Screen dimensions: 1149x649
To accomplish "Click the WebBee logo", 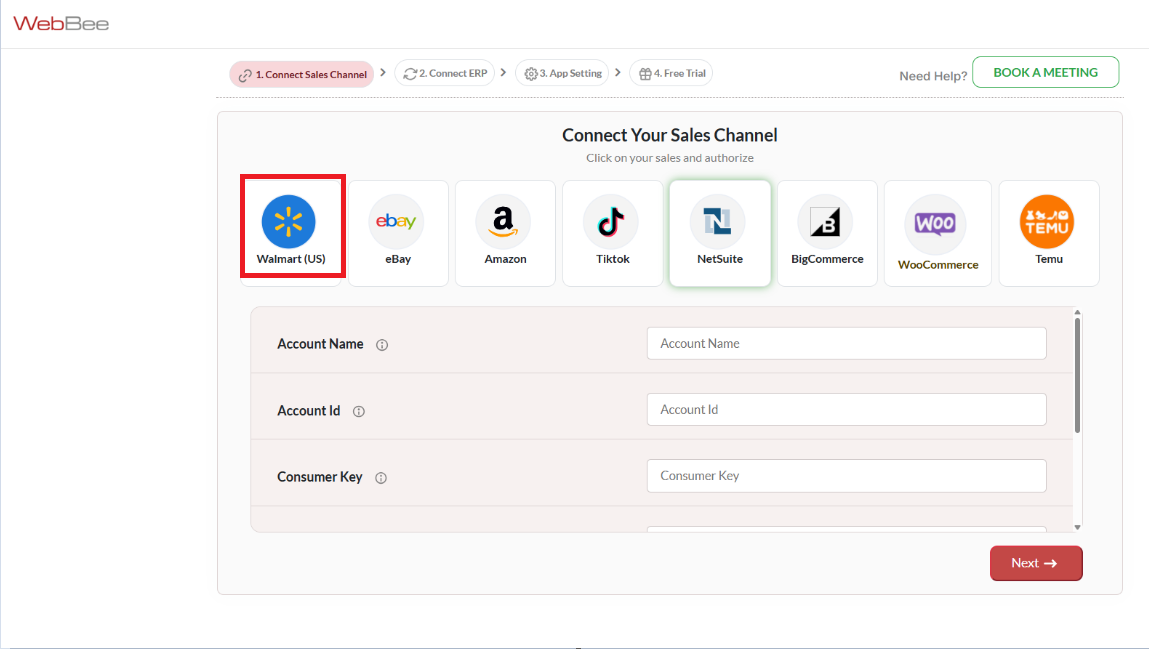I will coord(62,23).
